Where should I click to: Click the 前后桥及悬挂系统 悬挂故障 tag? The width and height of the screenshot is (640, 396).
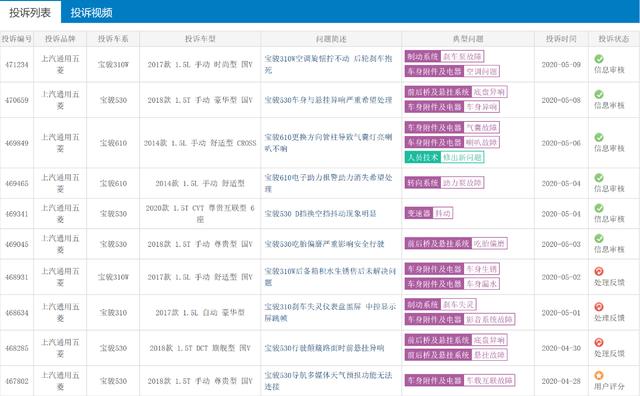456,355
